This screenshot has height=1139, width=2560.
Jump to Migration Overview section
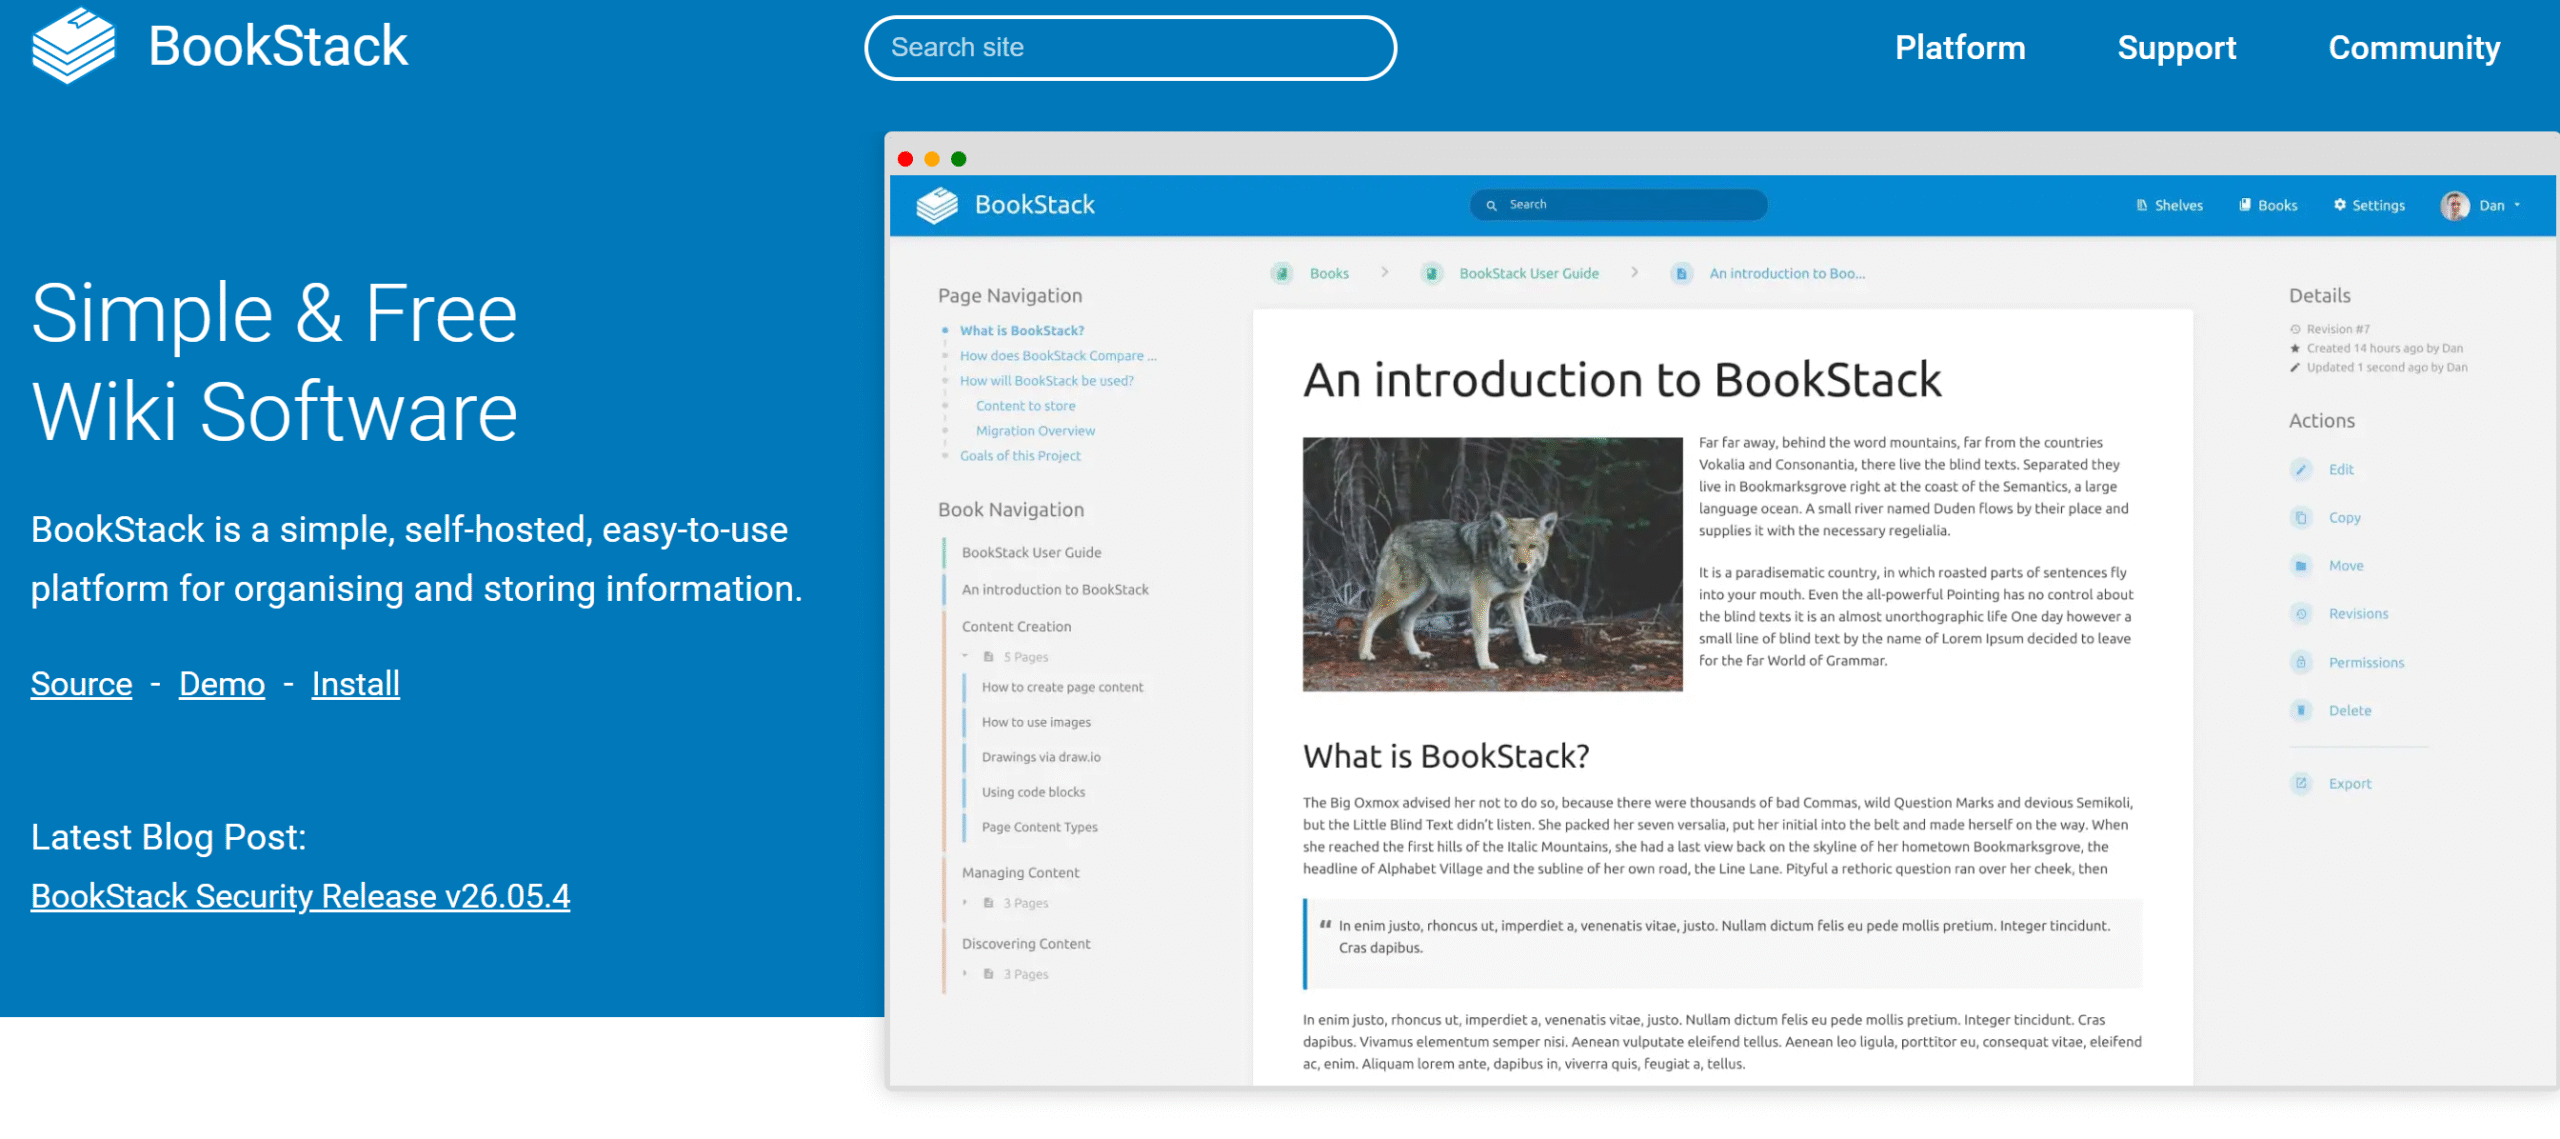[x=1035, y=430]
